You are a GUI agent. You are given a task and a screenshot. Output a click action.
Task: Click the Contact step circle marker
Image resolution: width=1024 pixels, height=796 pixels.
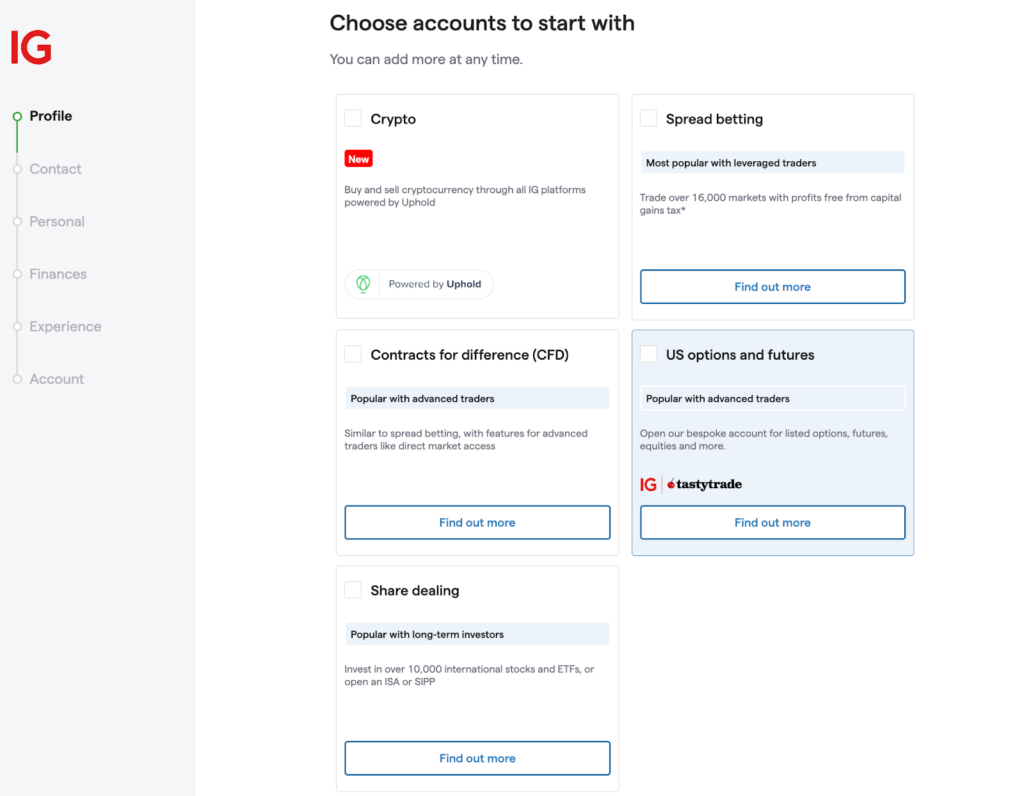(x=17, y=169)
